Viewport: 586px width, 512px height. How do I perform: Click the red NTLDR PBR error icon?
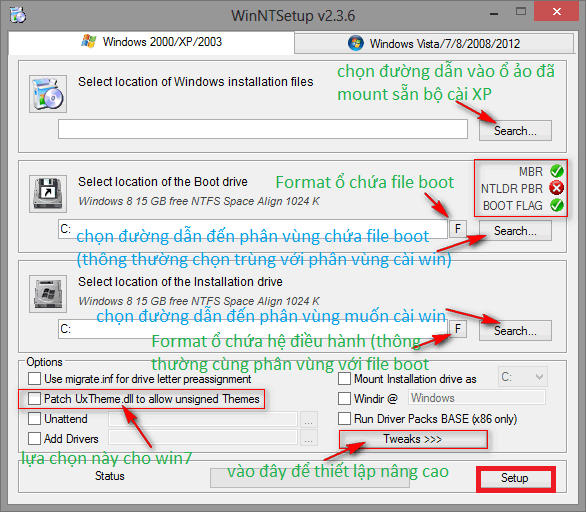point(556,188)
